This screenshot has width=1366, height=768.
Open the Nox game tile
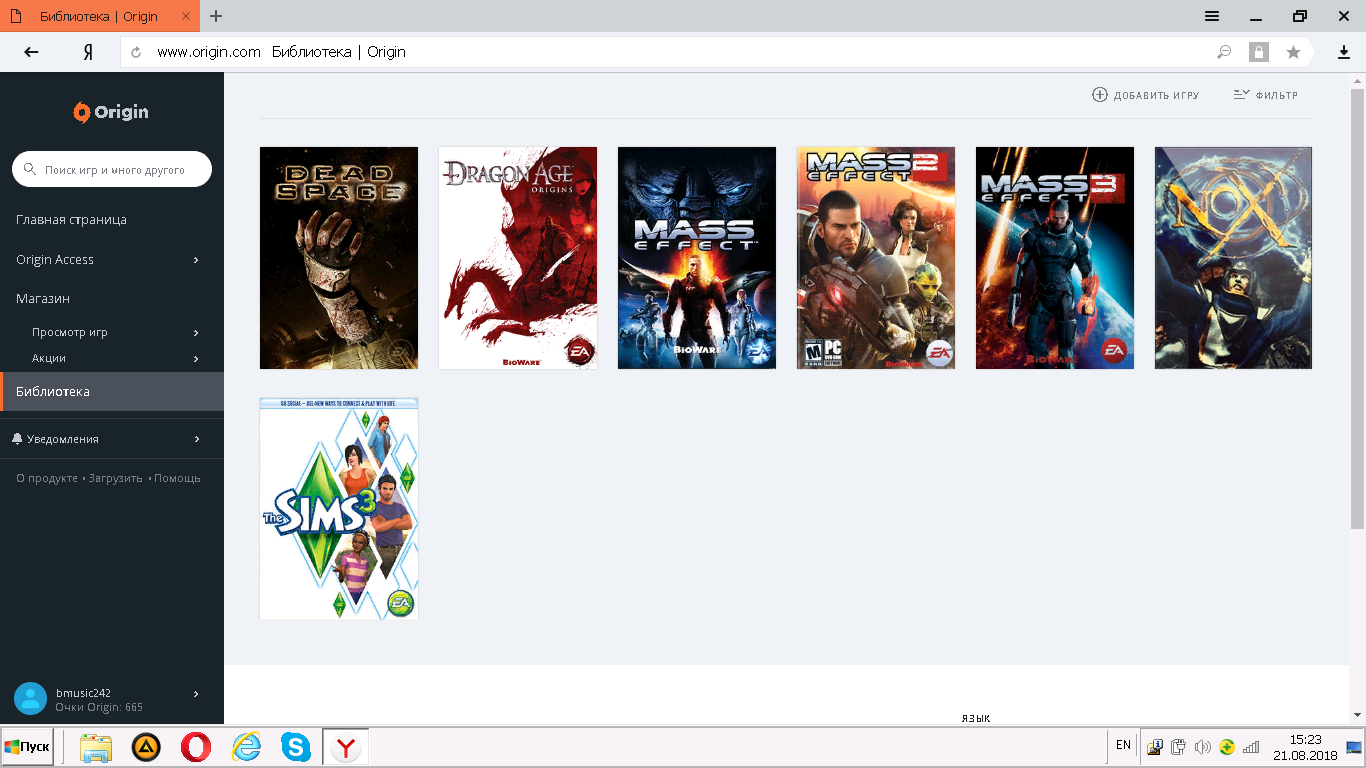[x=1234, y=258]
